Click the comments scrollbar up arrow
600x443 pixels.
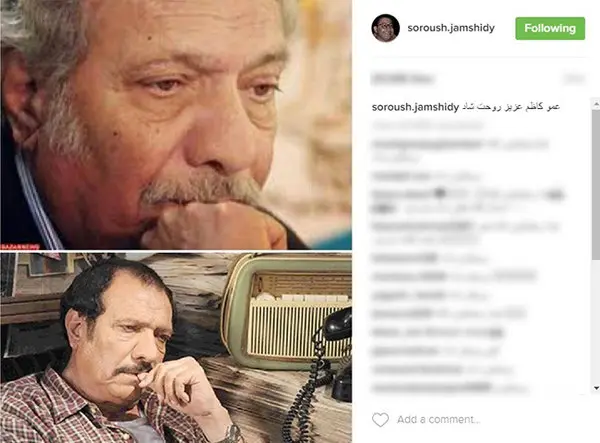tap(596, 103)
